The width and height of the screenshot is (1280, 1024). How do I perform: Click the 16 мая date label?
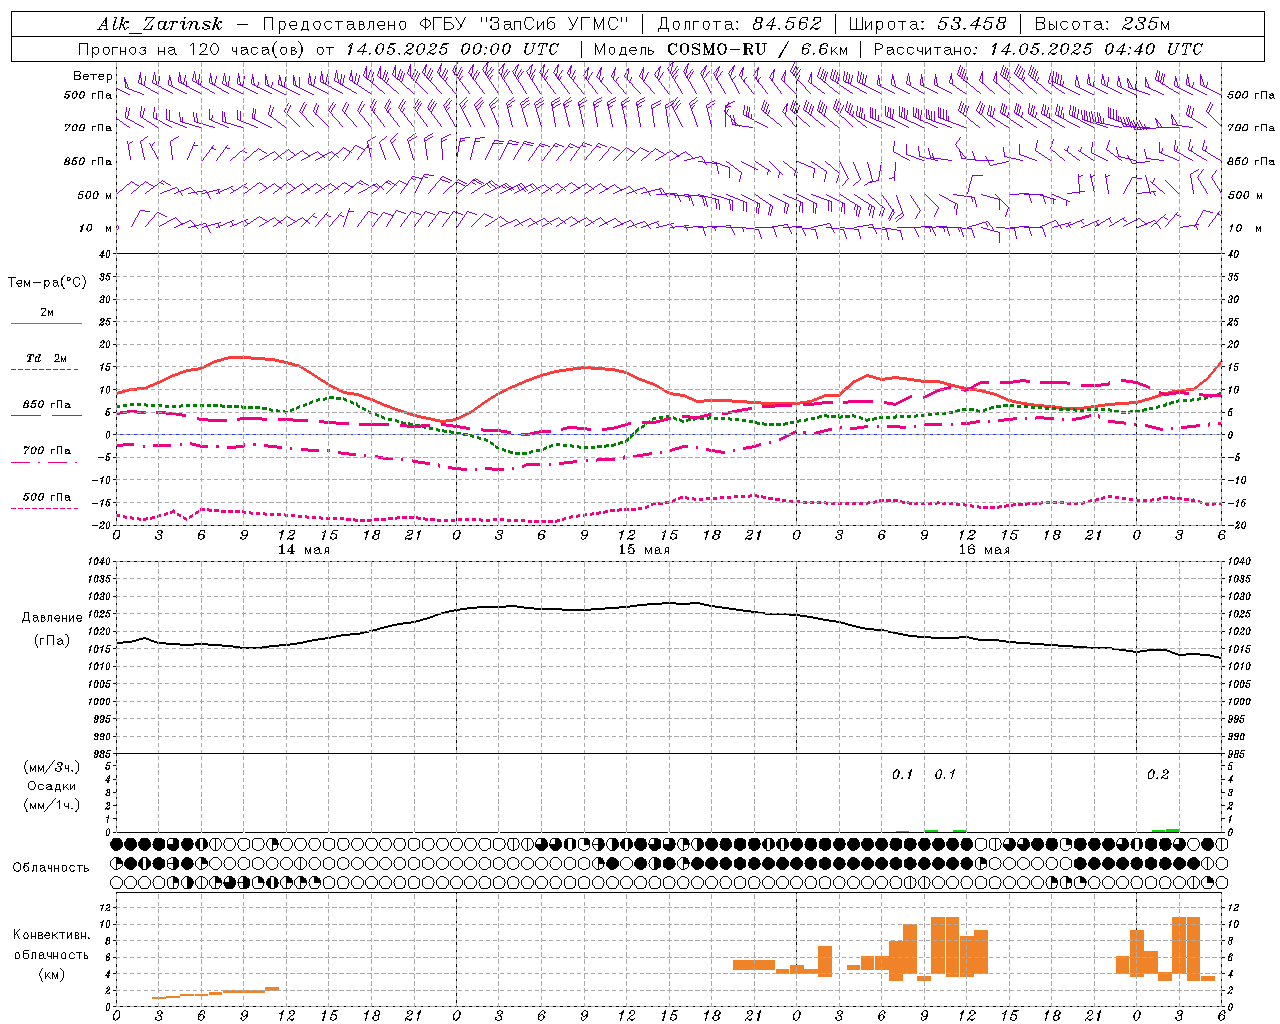click(984, 550)
